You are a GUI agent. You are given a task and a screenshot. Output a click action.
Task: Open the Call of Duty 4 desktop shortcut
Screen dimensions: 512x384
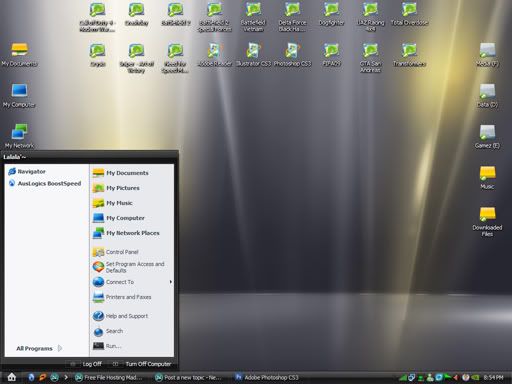click(x=97, y=17)
